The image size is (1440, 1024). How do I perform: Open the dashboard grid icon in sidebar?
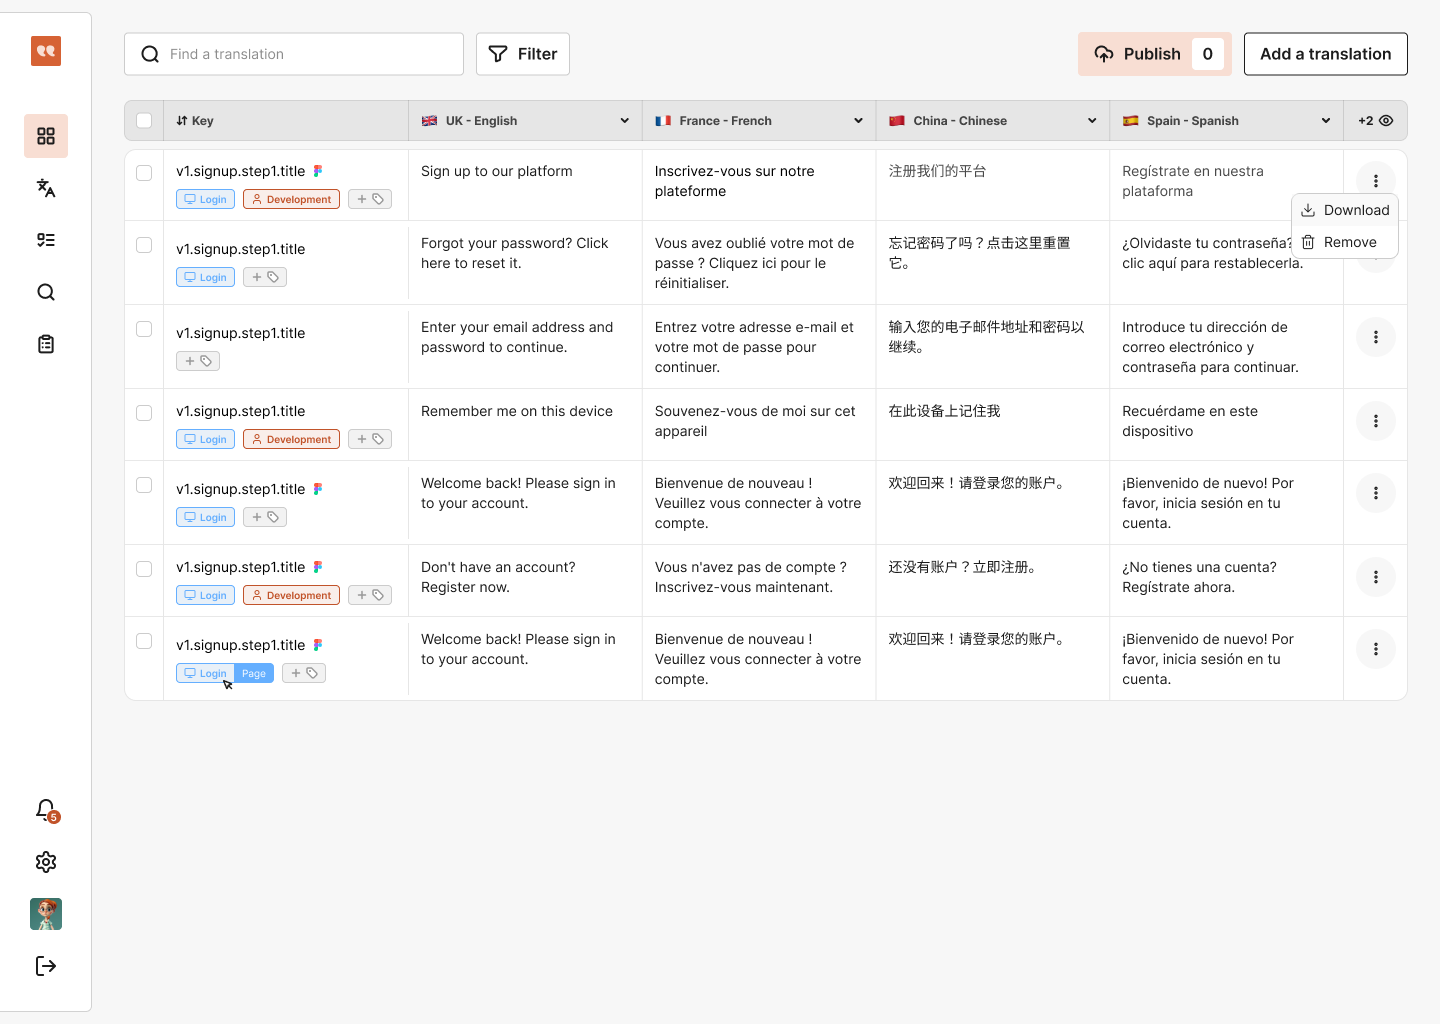click(46, 136)
